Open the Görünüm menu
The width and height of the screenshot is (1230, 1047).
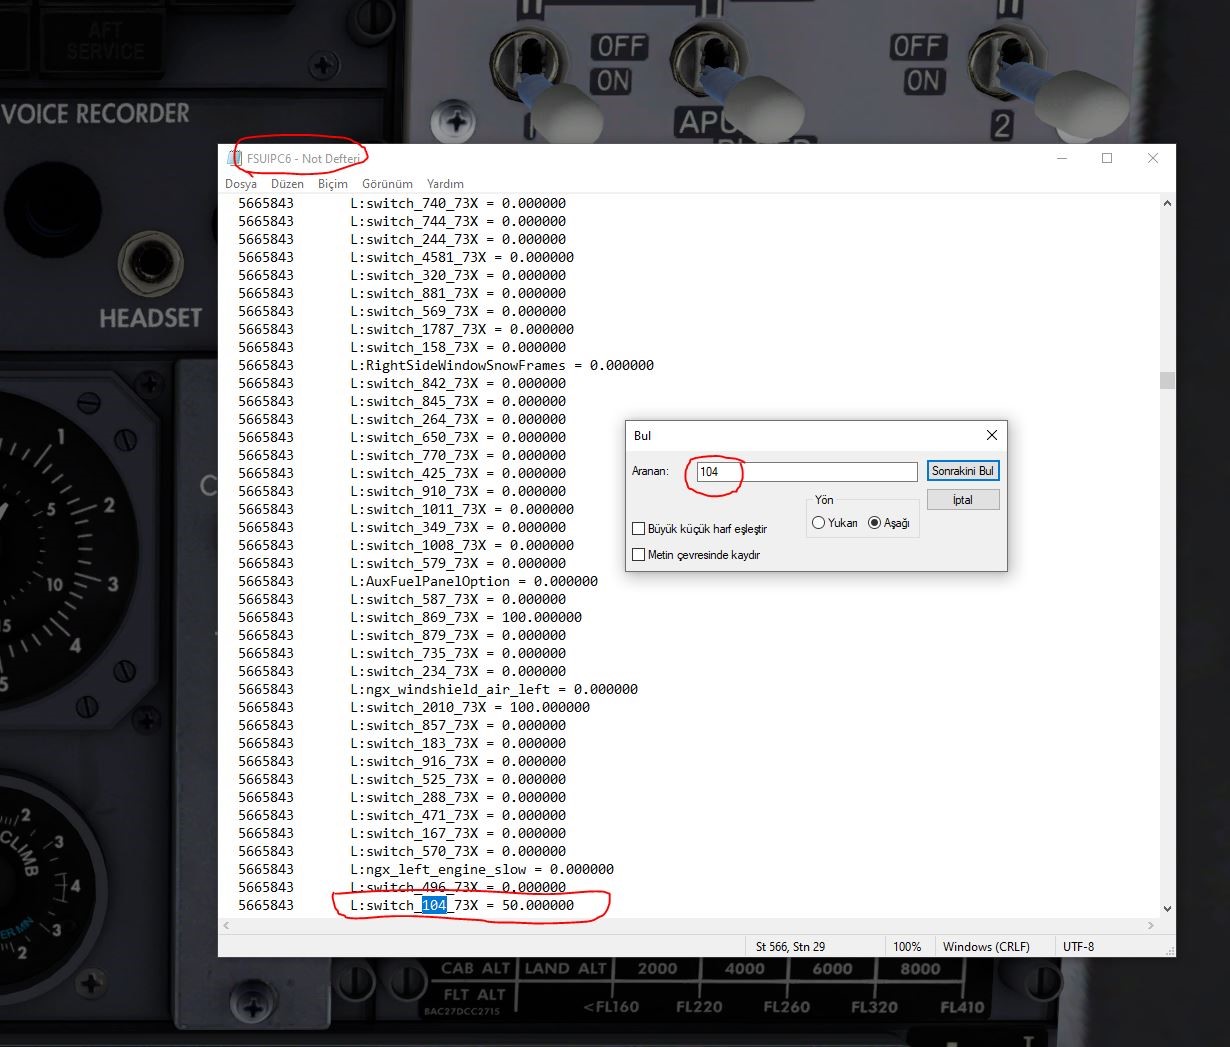(x=387, y=184)
